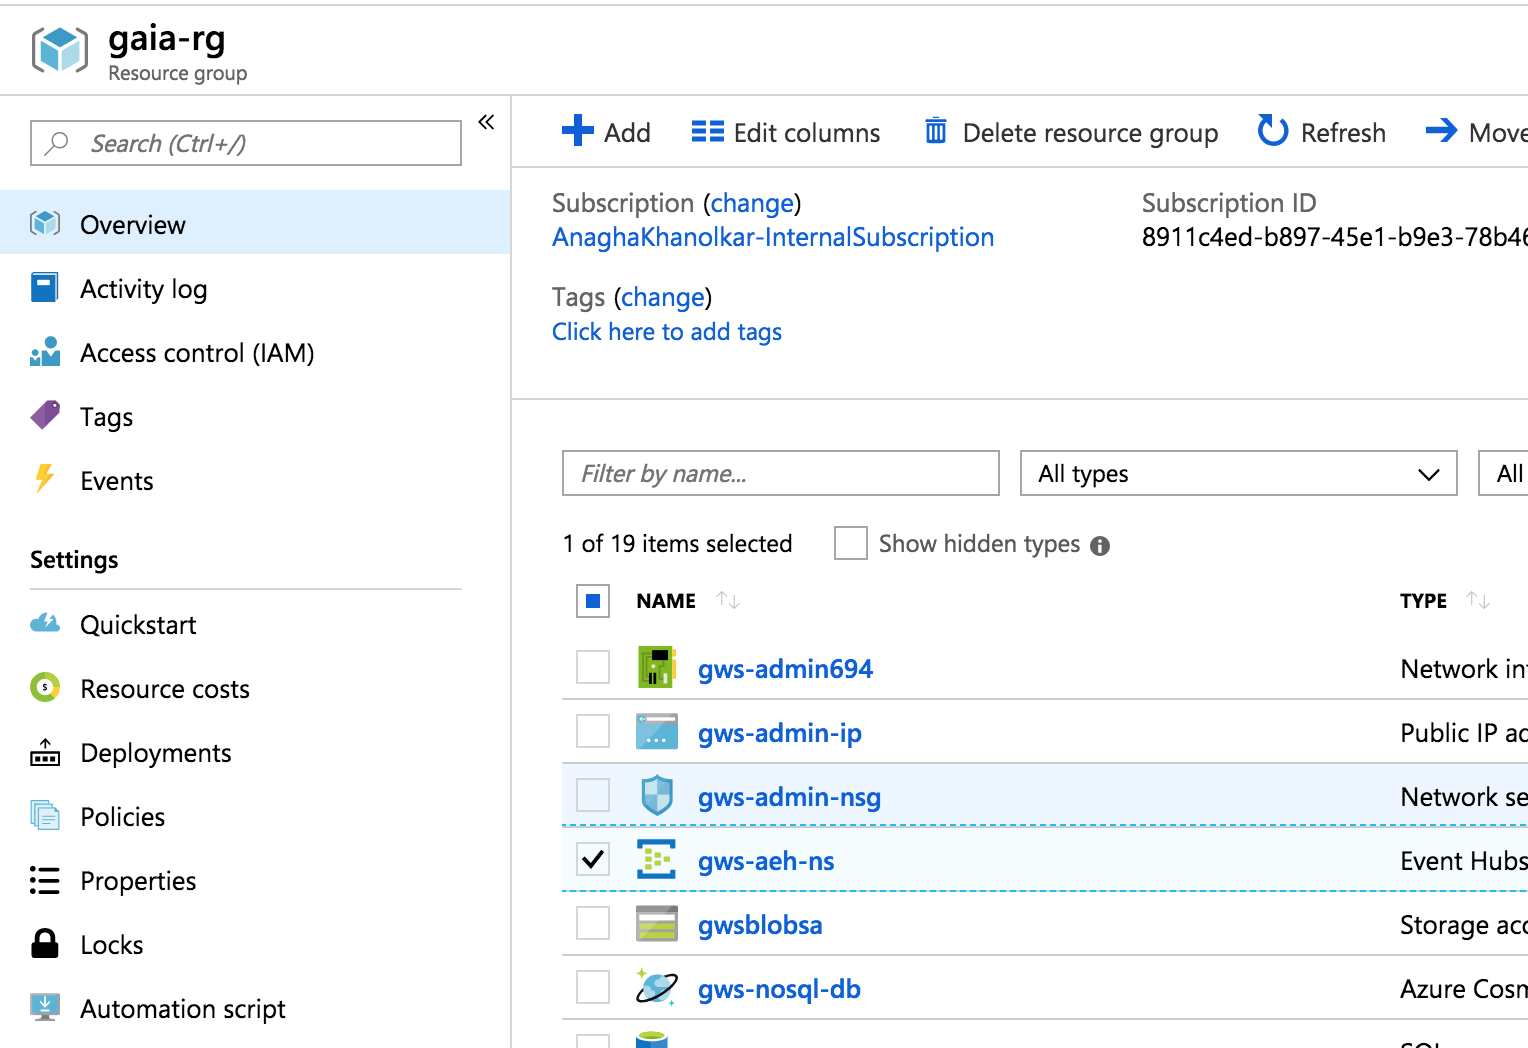Click the Edit columns icon
The image size is (1528, 1048).
click(708, 131)
